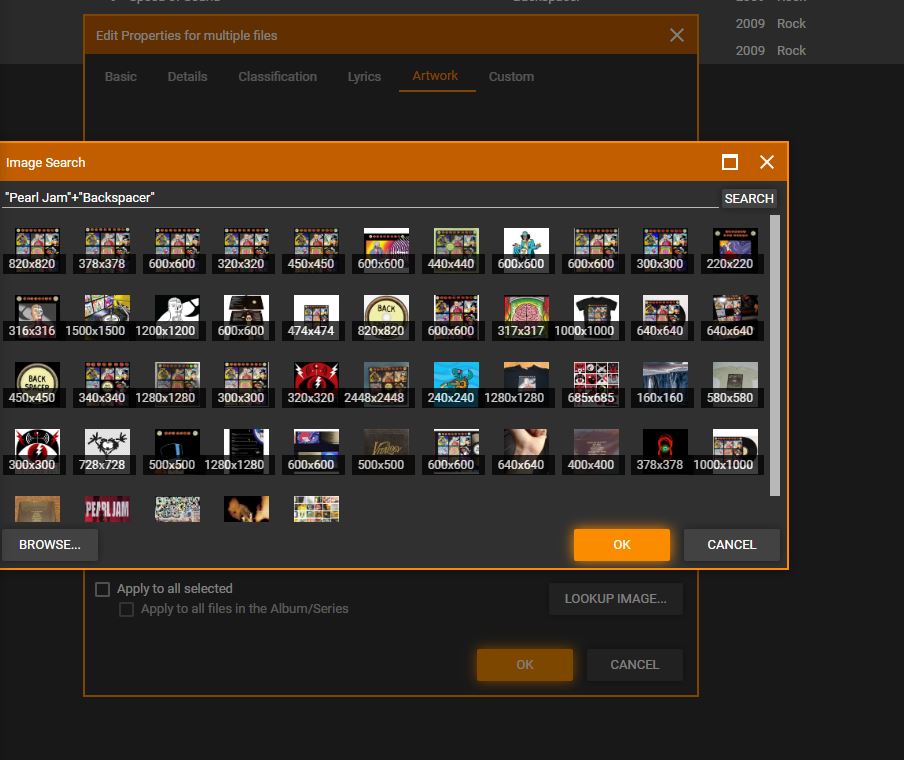This screenshot has height=760, width=904.
Task: Click the LOOKUP IMAGE... button
Action: (x=615, y=599)
